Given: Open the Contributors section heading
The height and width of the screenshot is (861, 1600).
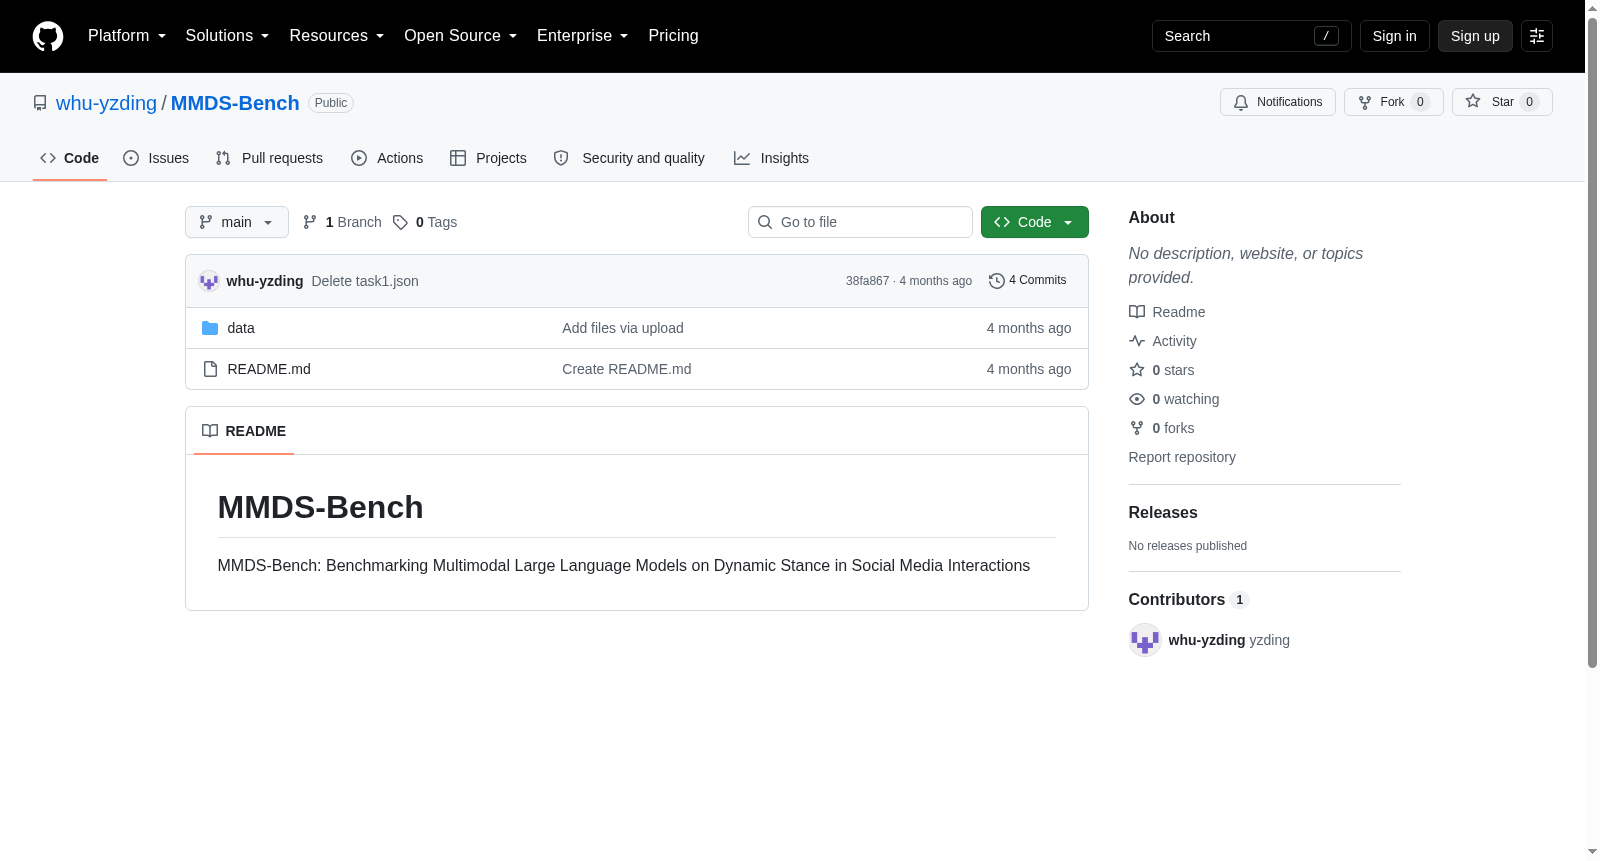Looking at the screenshot, I should [x=1189, y=599].
